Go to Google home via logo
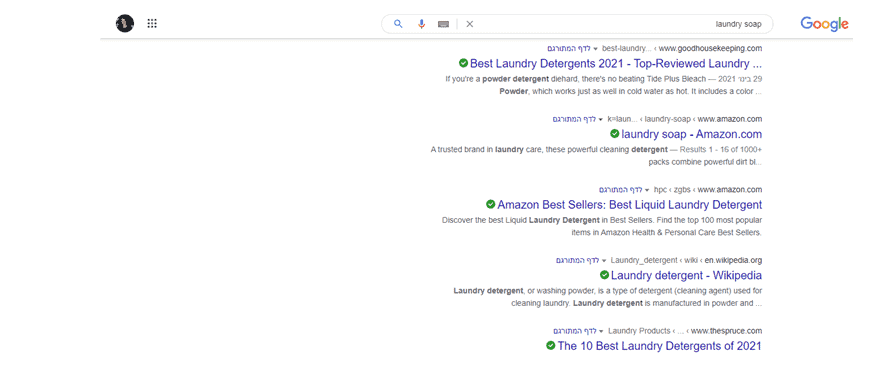The image size is (879, 370). click(x=824, y=24)
